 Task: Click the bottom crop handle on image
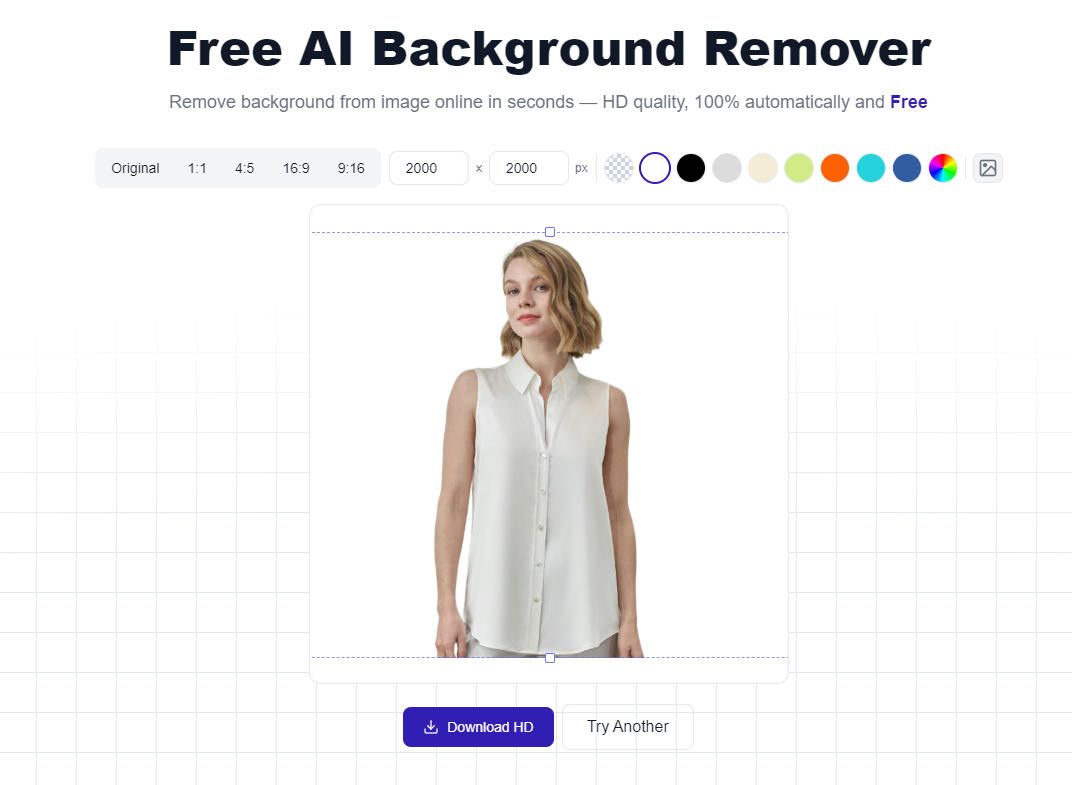(550, 658)
